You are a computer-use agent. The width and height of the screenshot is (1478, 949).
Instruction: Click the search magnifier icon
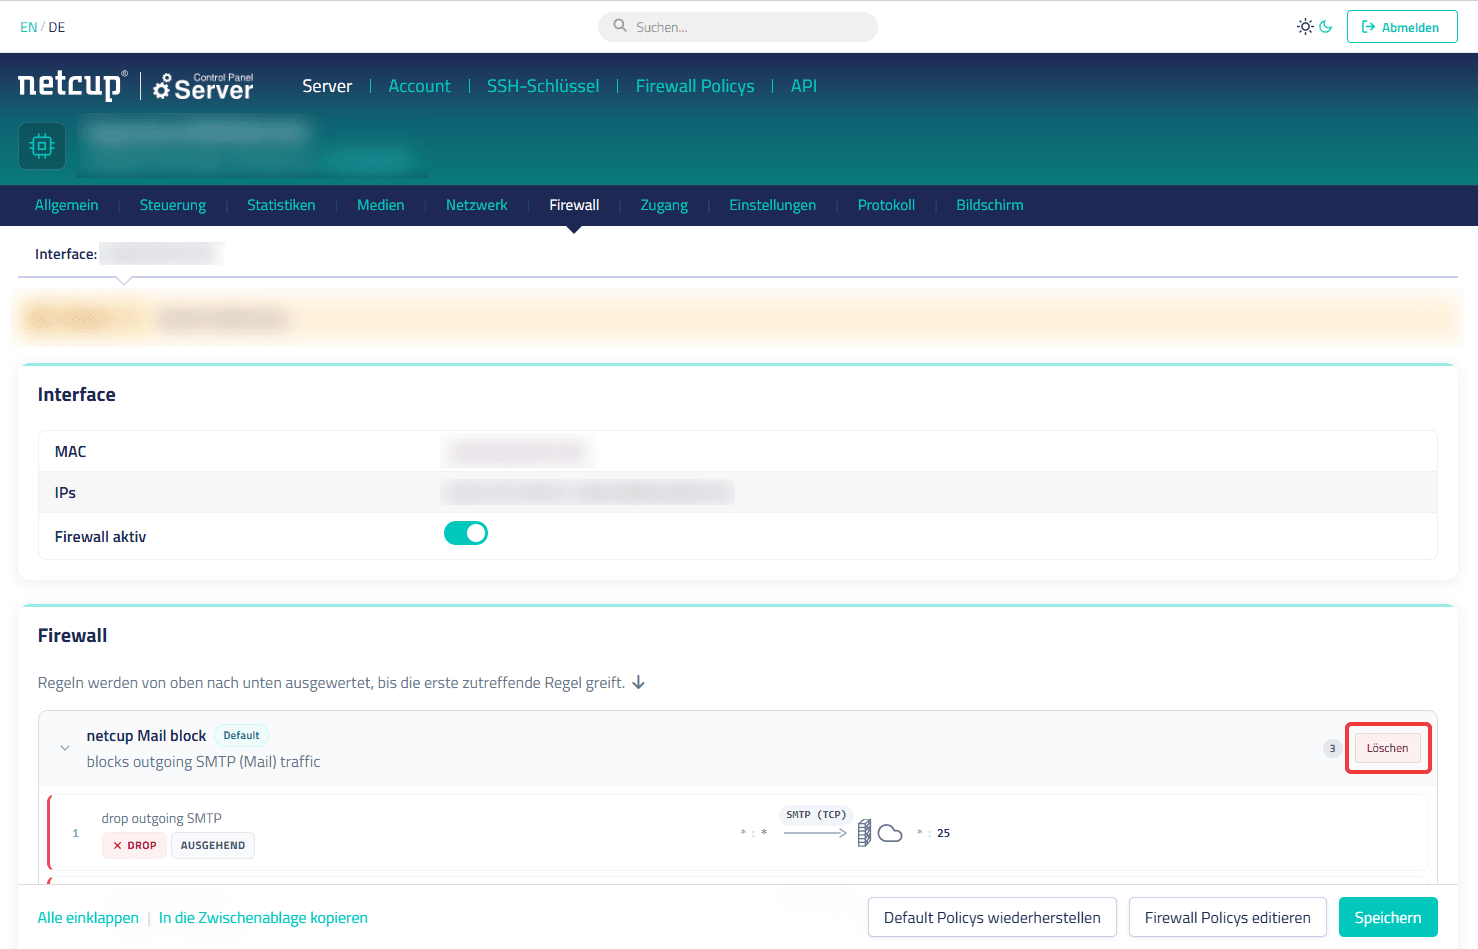pos(620,26)
